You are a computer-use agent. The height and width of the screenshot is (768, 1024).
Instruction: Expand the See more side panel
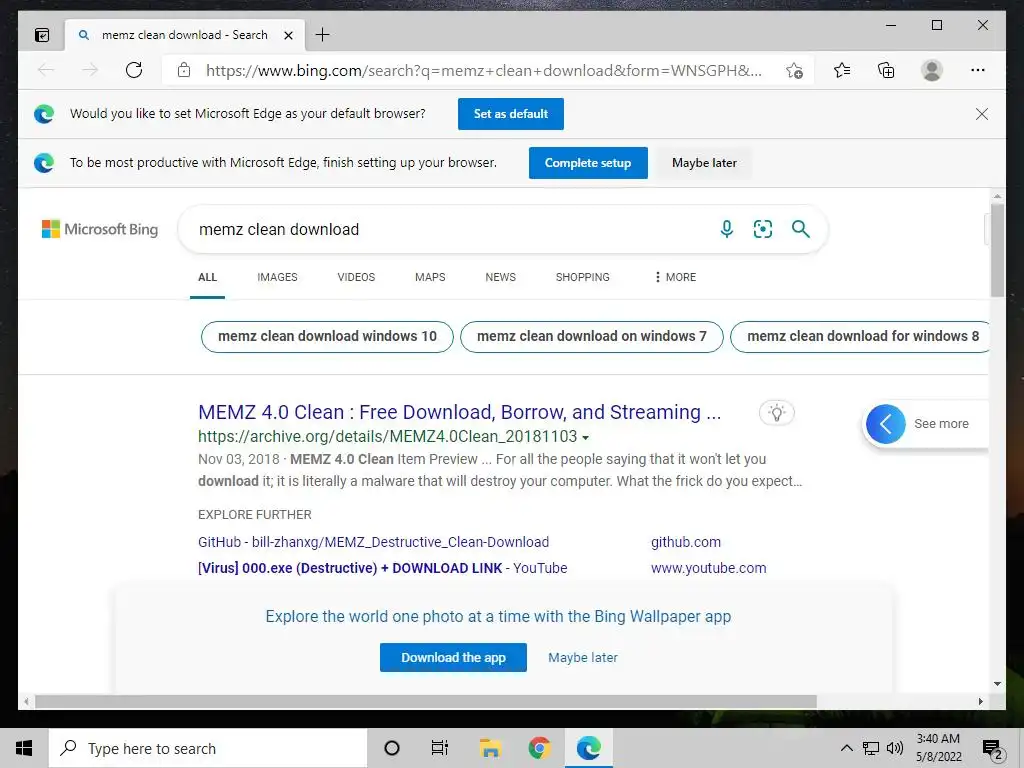(886, 424)
